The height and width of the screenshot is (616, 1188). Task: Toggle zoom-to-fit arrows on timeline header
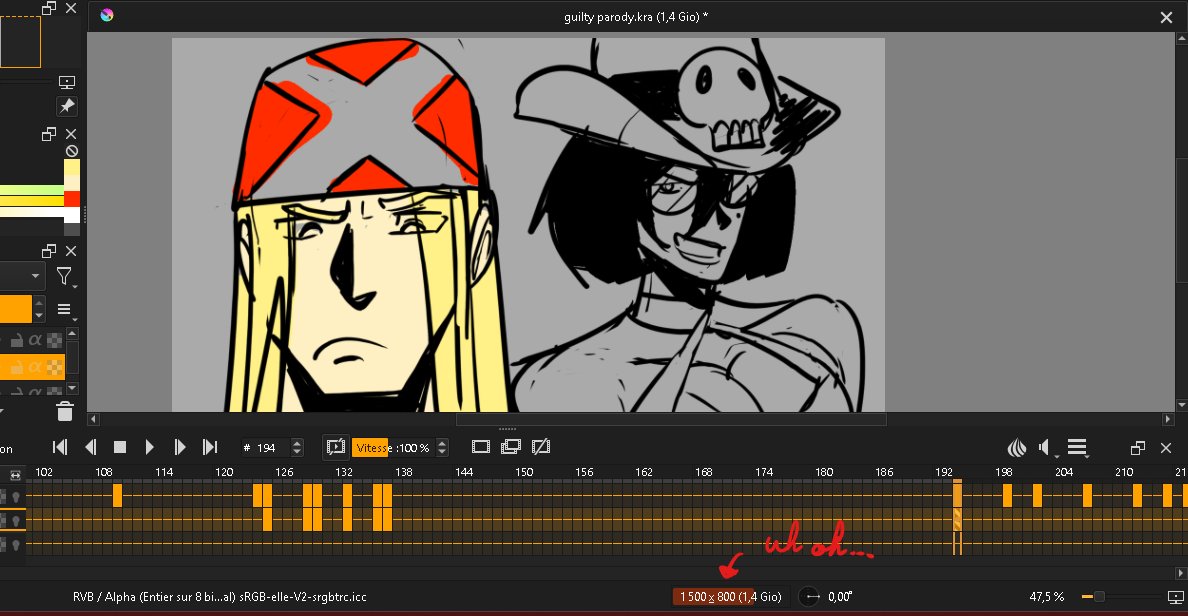(x=15, y=474)
